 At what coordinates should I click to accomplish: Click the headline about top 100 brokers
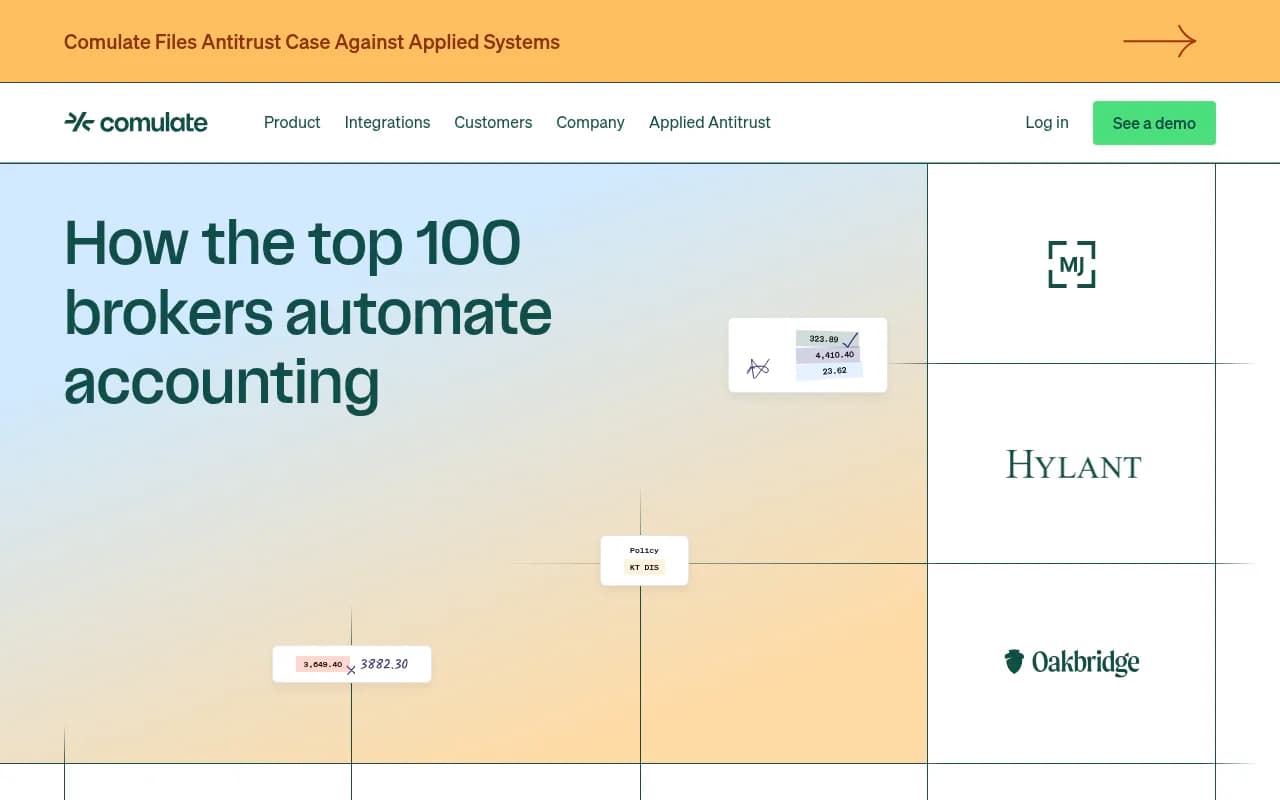pyautogui.click(x=308, y=312)
